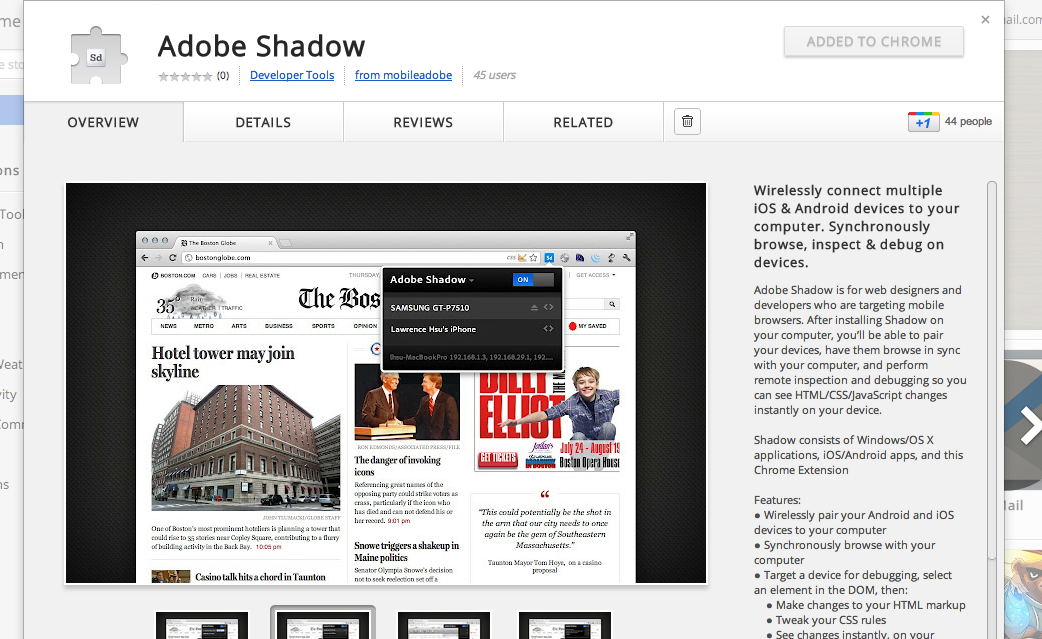The width and height of the screenshot is (1042, 639).
Task: Select the third screenshot thumbnail
Action: [x=444, y=625]
